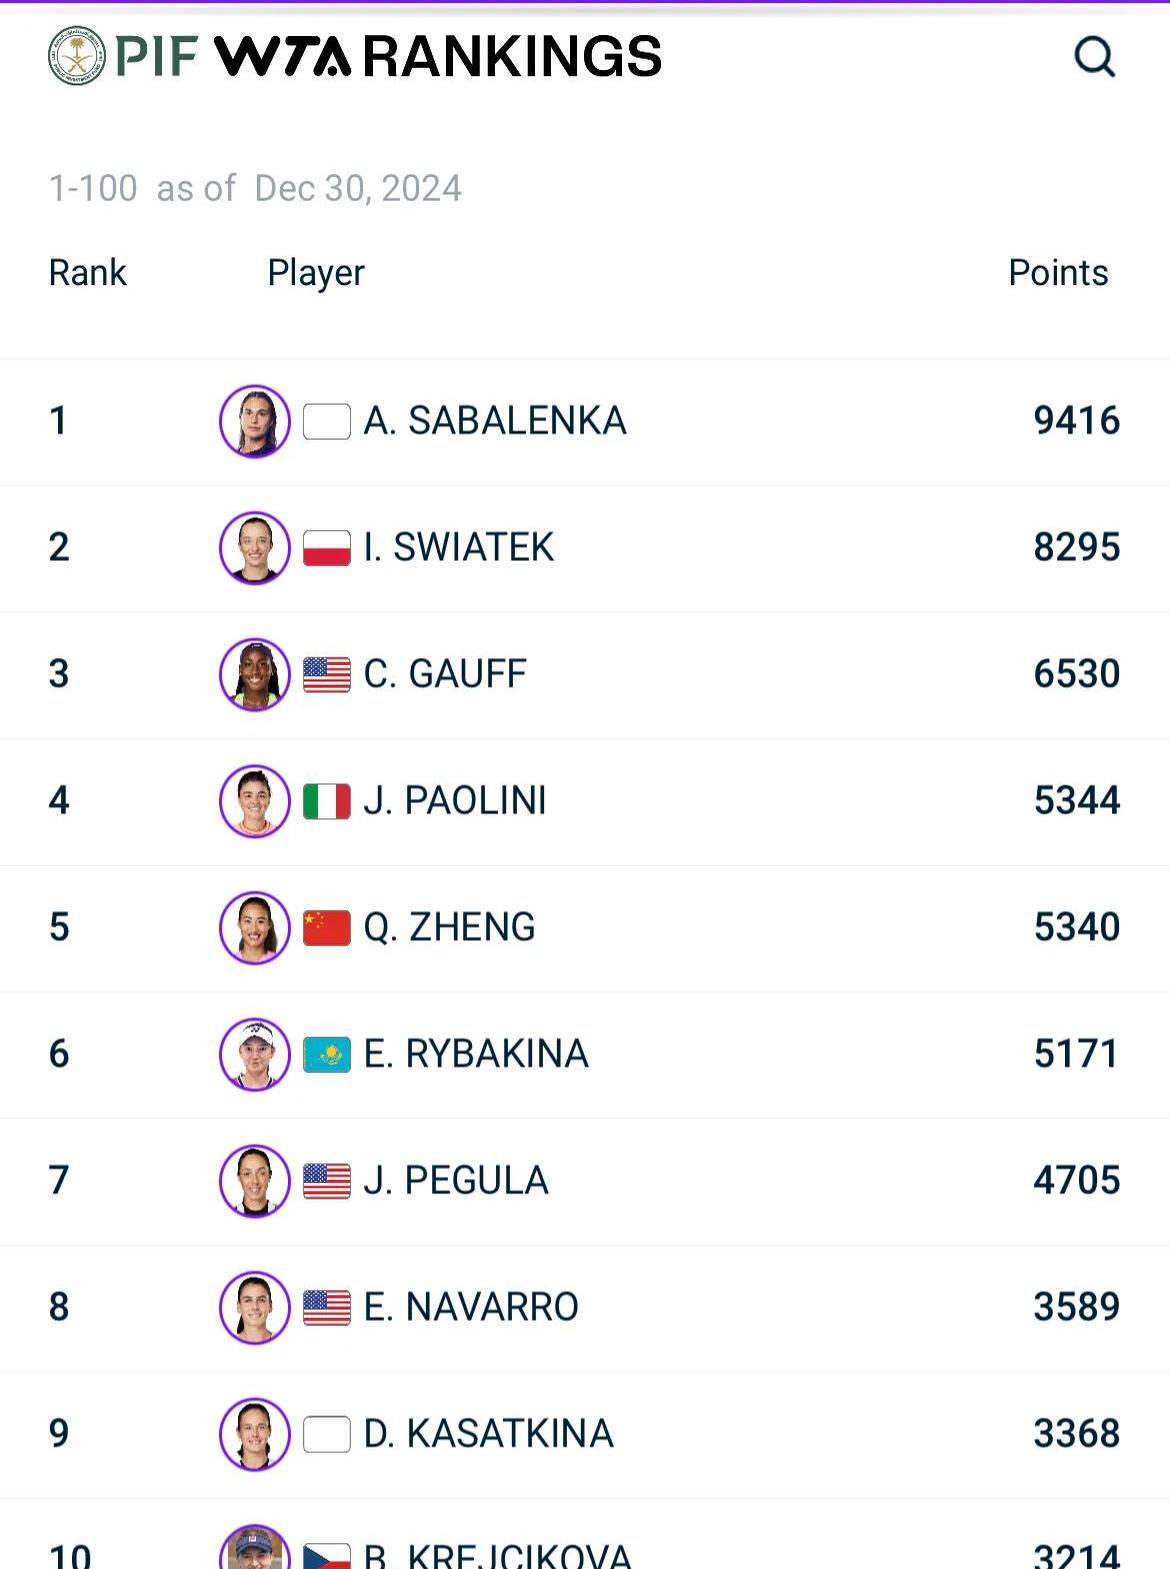The image size is (1170, 1569).
Task: Open the search magnifier icon
Action: 1094,57
